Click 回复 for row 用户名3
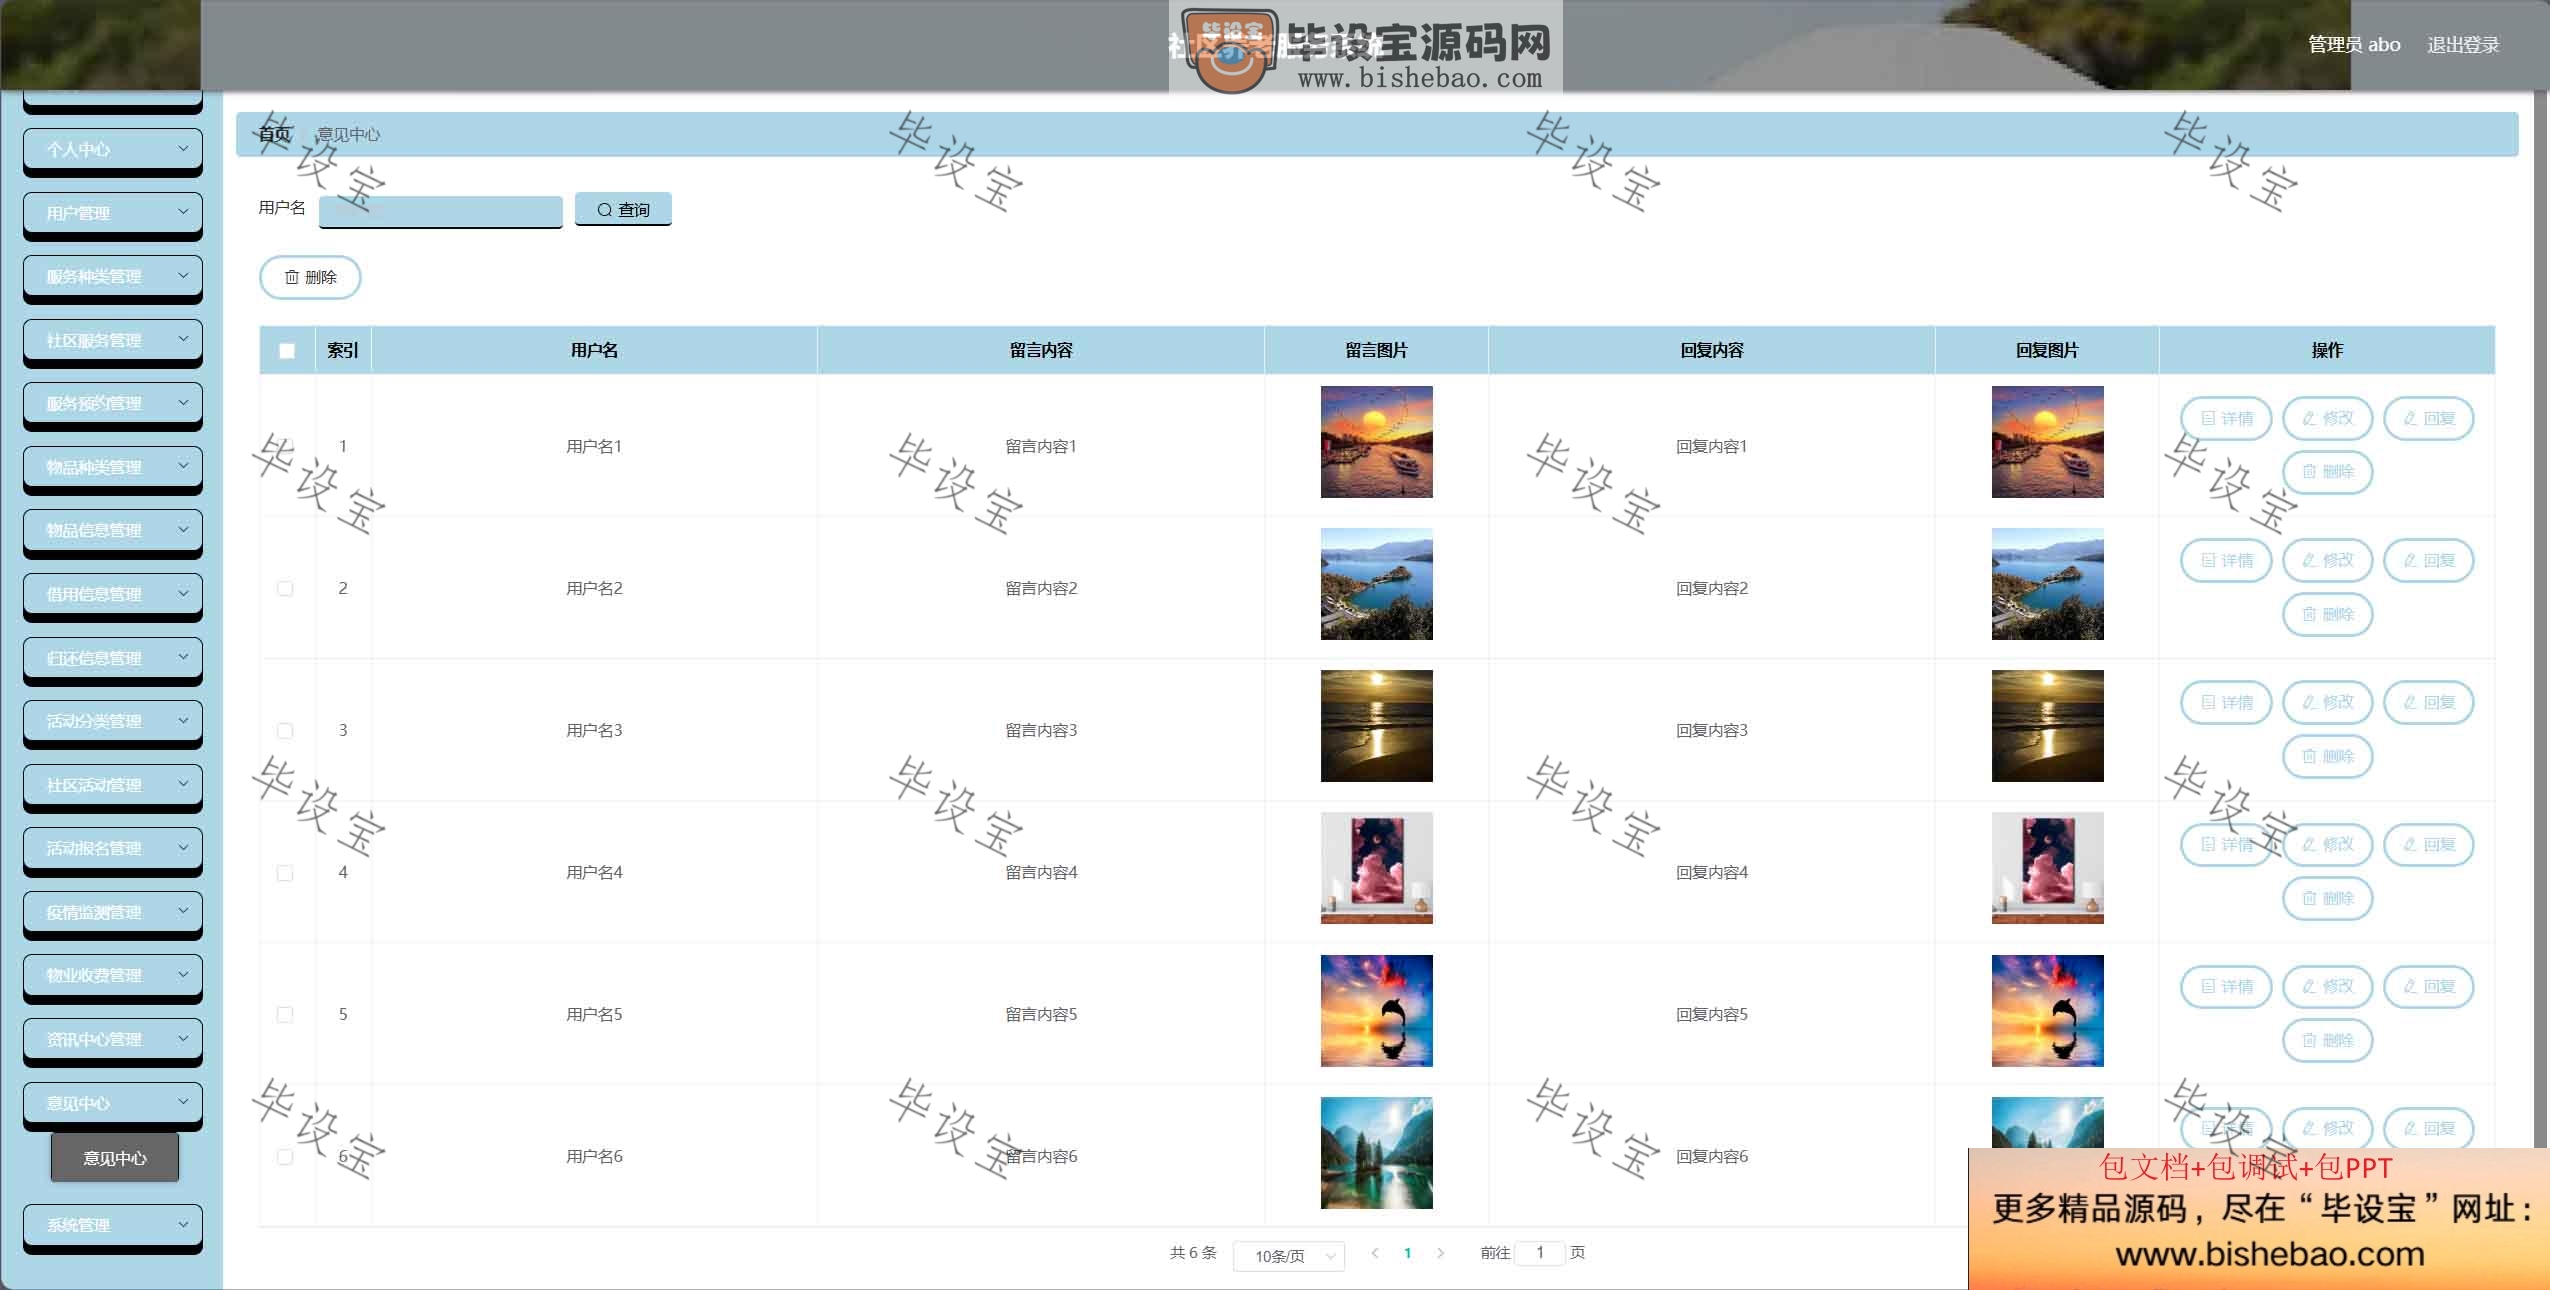 click(2429, 702)
